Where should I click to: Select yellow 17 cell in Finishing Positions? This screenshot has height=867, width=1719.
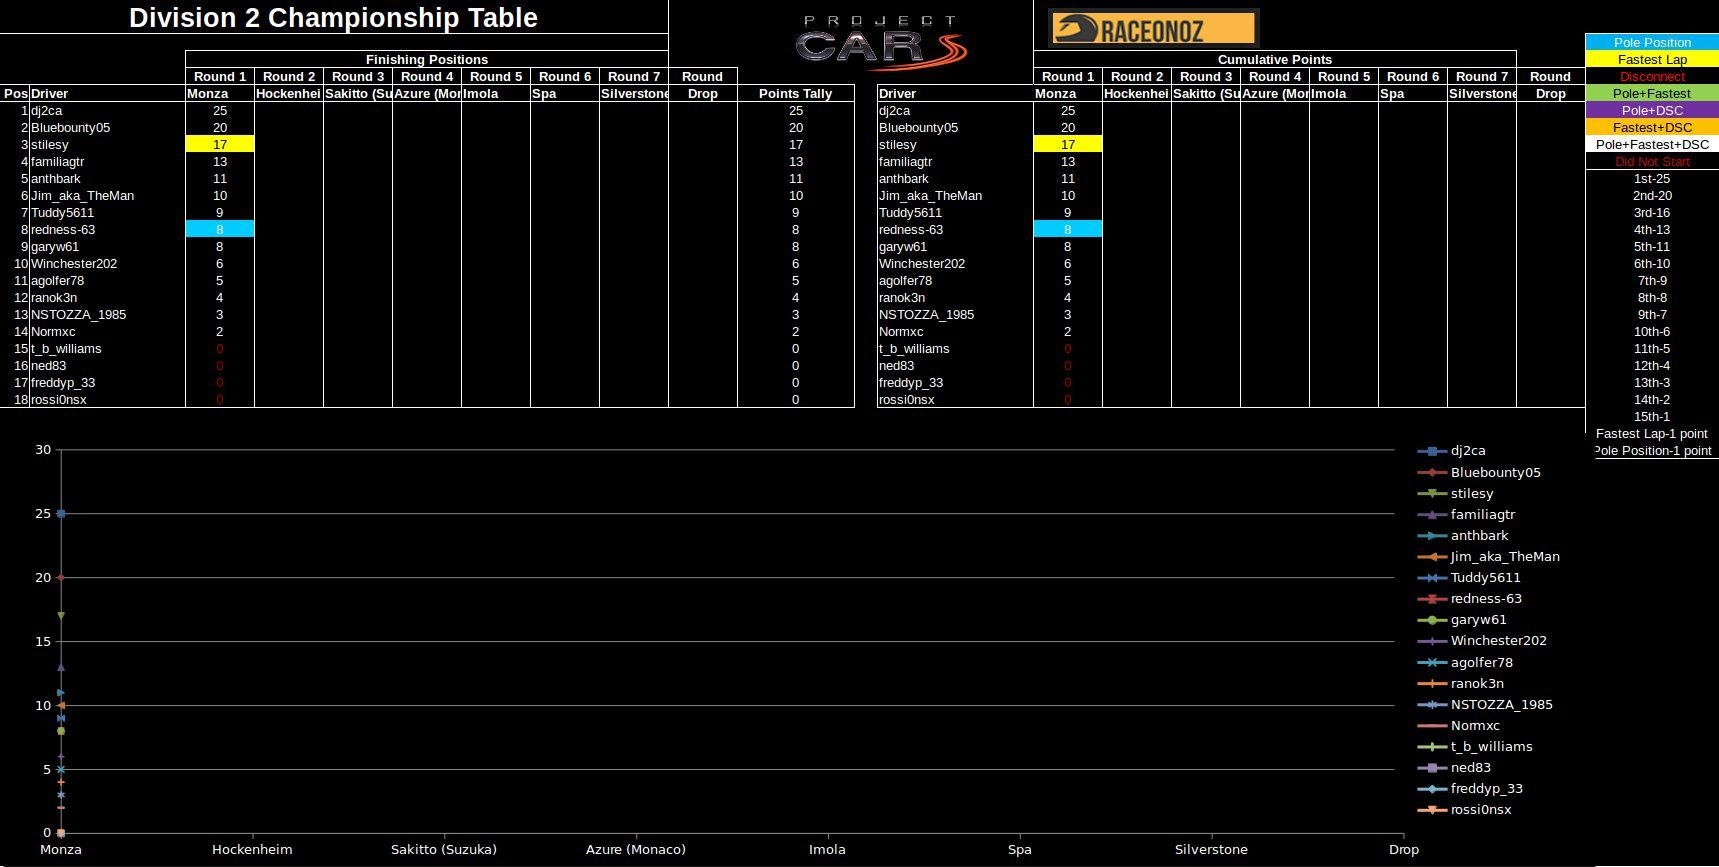click(220, 144)
